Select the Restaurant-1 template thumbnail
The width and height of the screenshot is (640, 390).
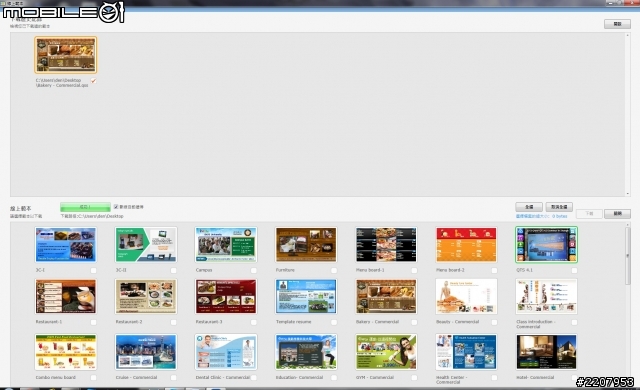[66, 297]
